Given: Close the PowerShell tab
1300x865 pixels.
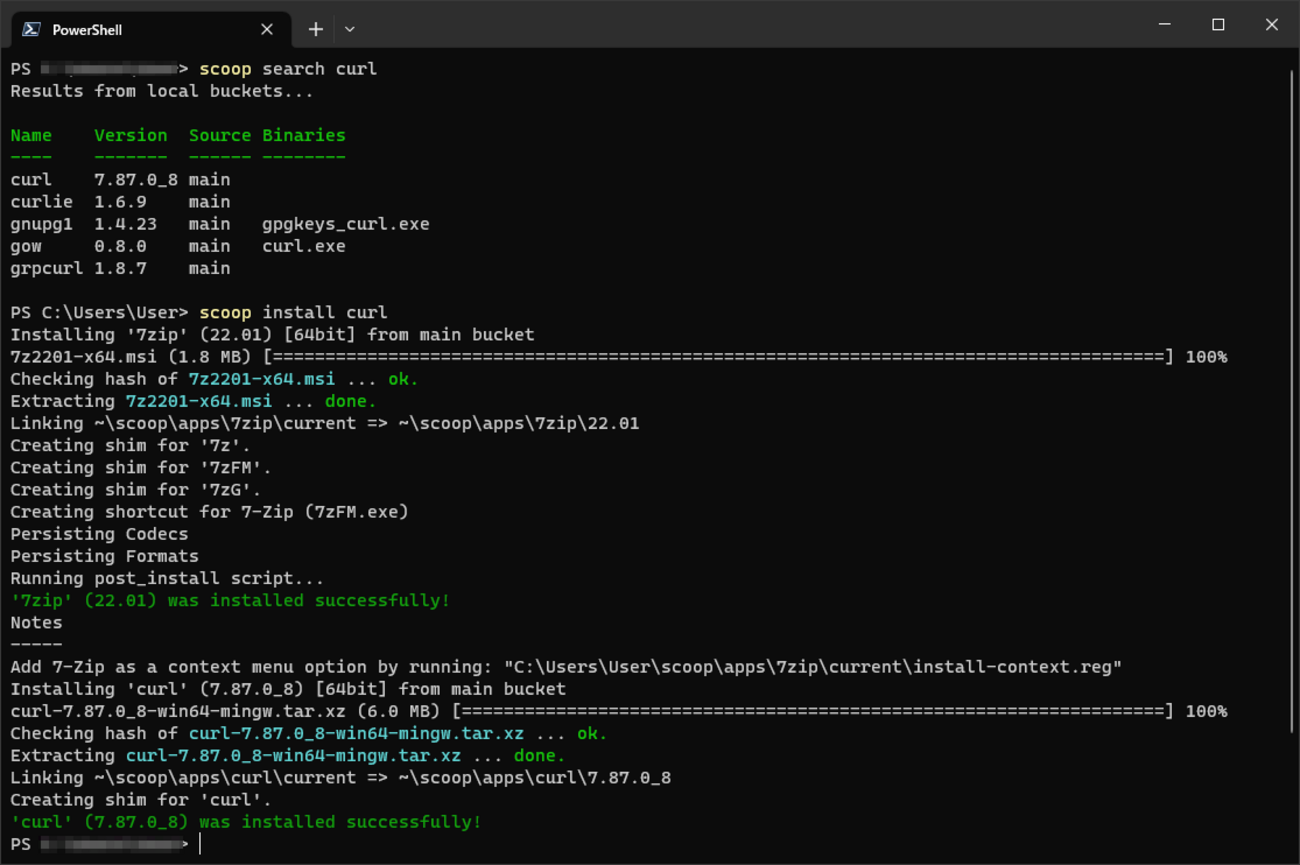Looking at the screenshot, I should (x=267, y=29).
